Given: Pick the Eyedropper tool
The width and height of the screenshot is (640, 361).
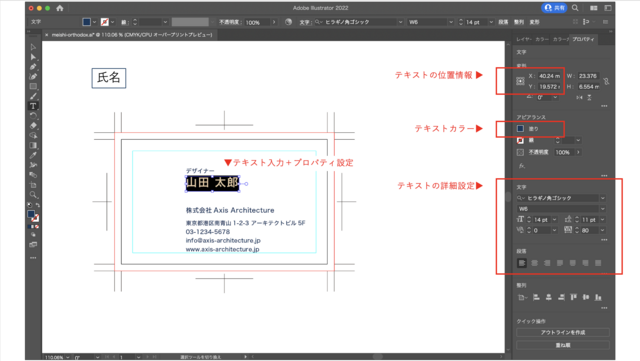Looking at the screenshot, I should (33, 155).
